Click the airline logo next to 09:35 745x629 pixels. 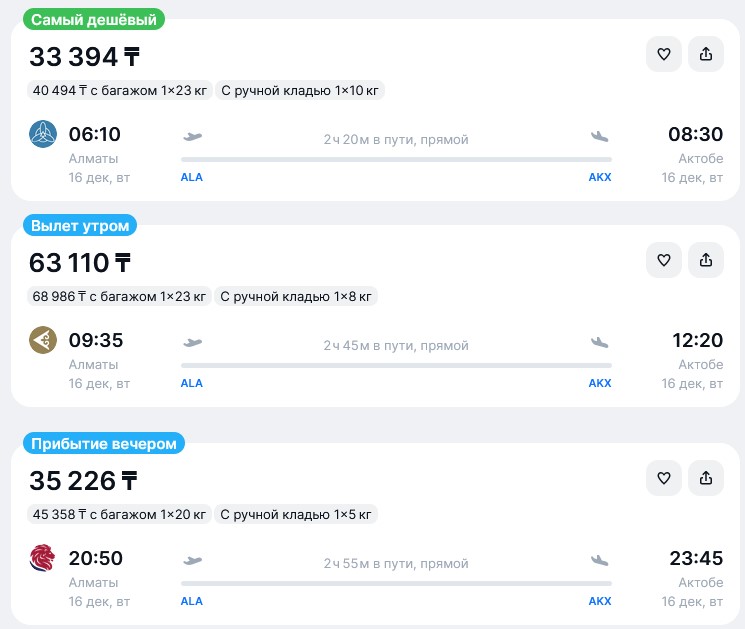[x=44, y=340]
